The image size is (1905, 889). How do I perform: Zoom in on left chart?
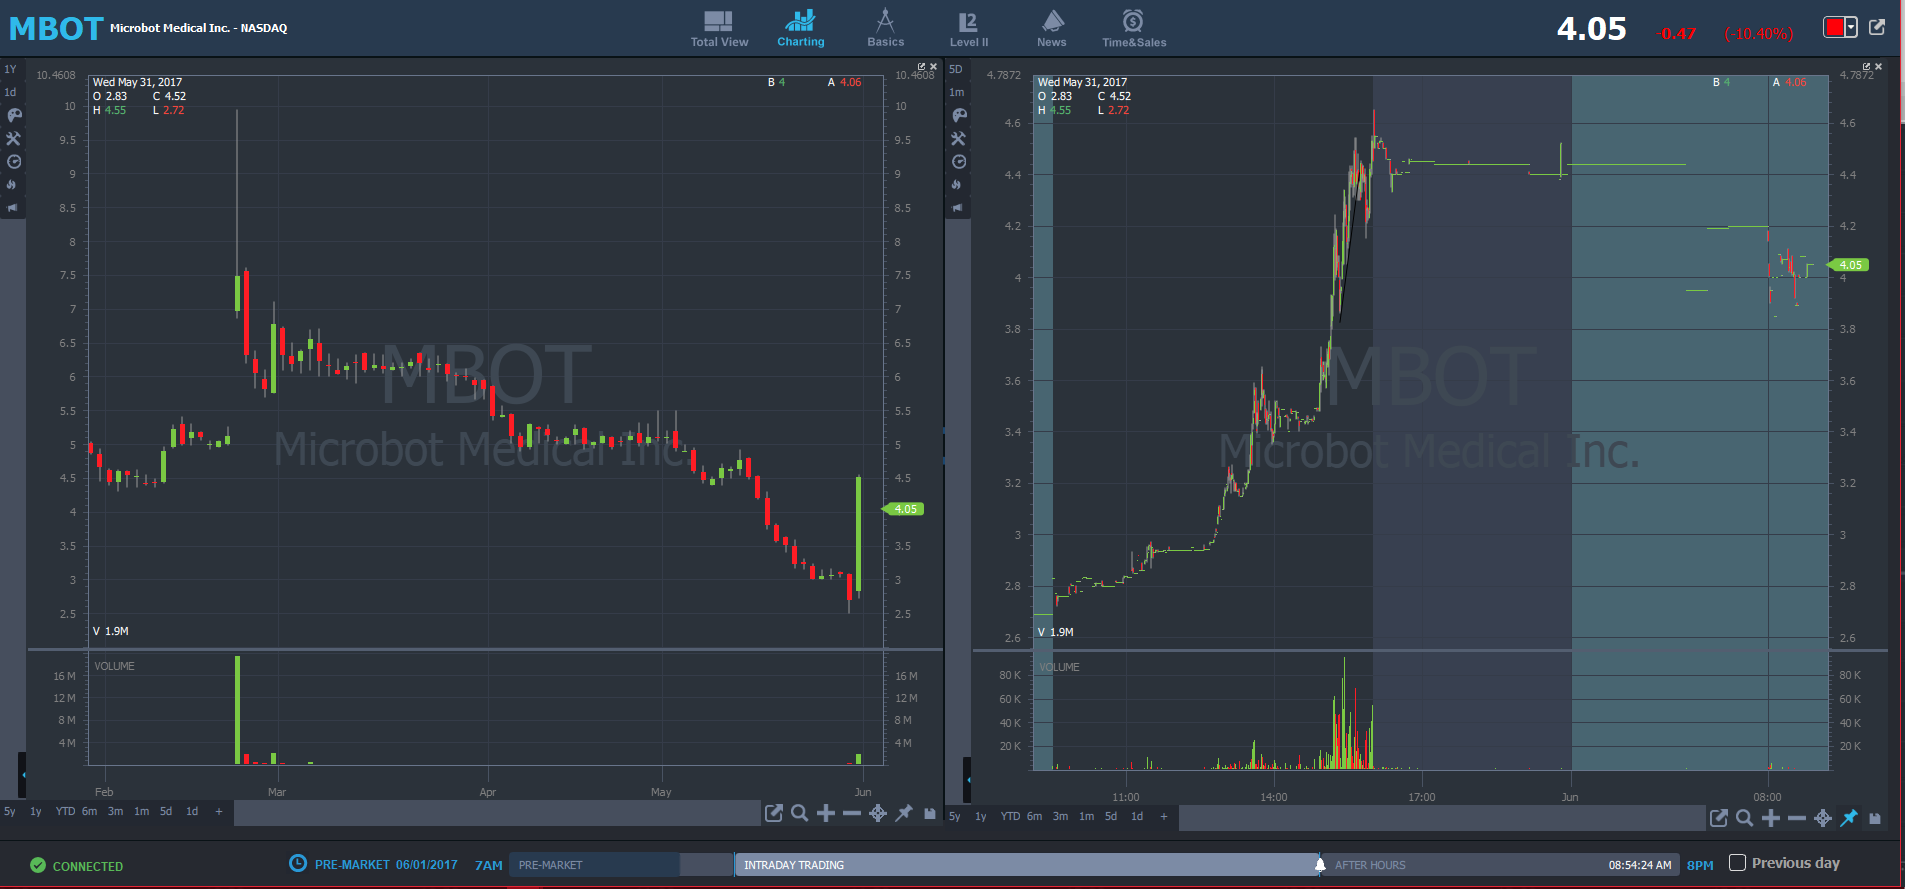(826, 813)
